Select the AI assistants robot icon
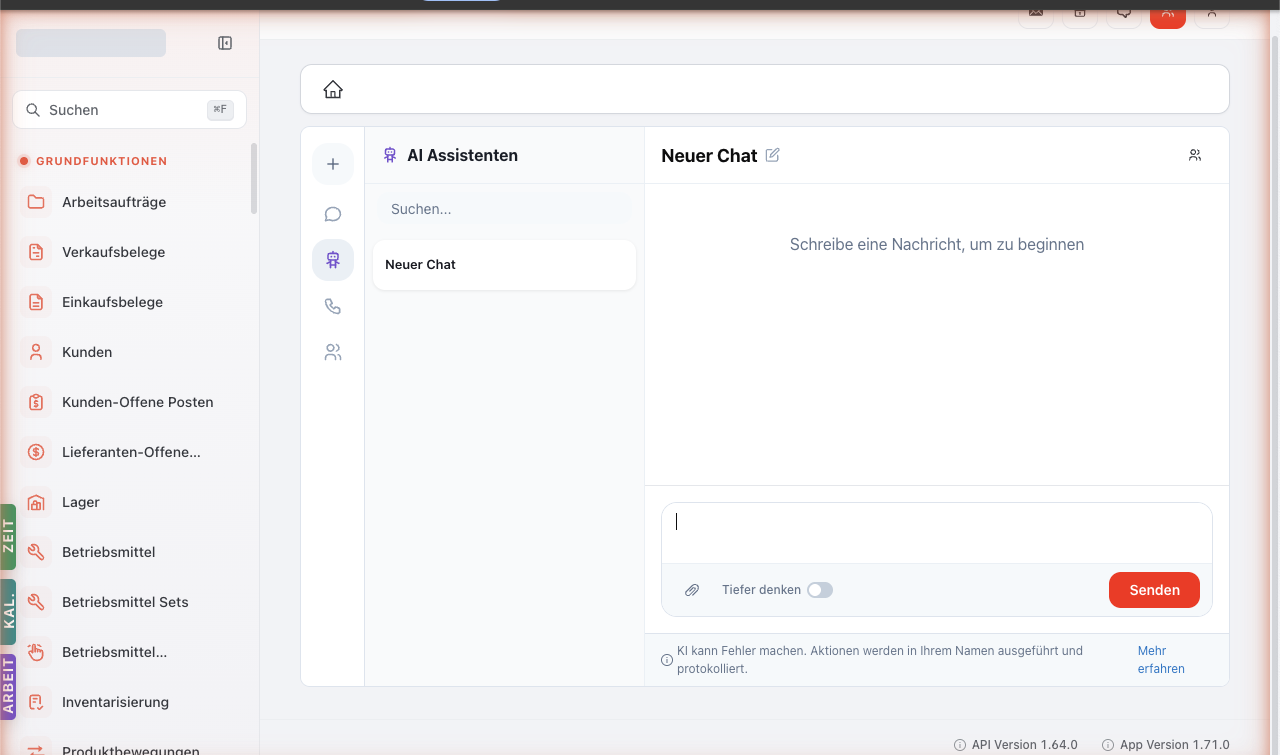The width and height of the screenshot is (1280, 755). point(333,260)
